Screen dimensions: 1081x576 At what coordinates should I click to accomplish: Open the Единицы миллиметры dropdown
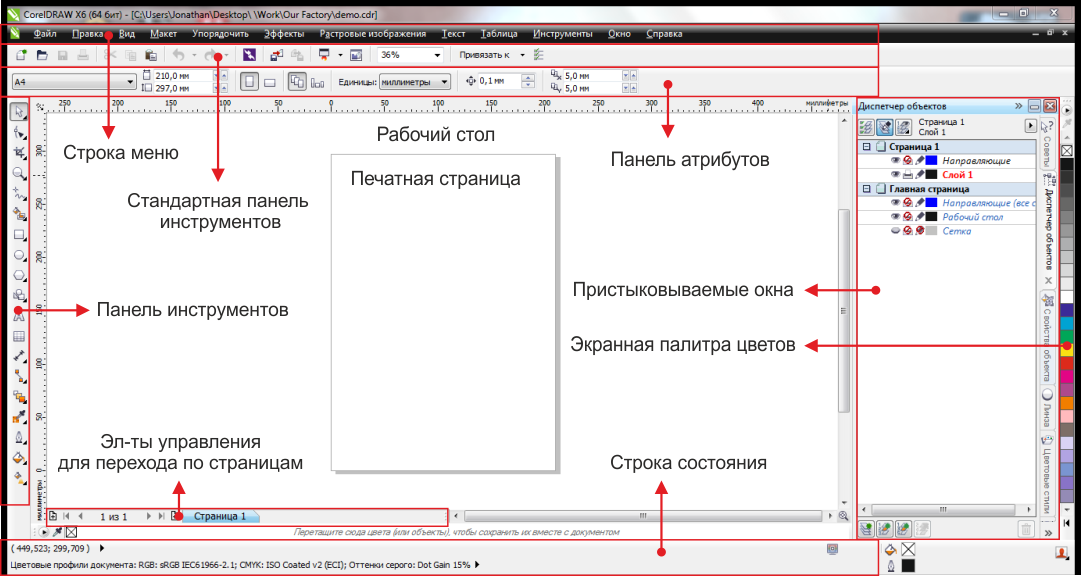tap(445, 82)
